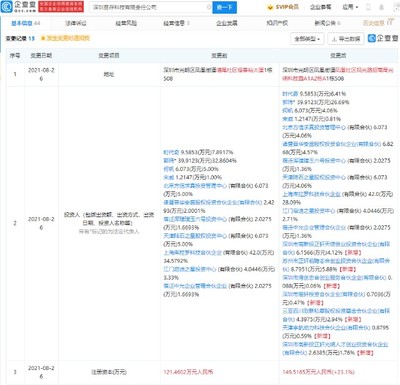
Task: Click the company name search box
Action: (151, 7)
